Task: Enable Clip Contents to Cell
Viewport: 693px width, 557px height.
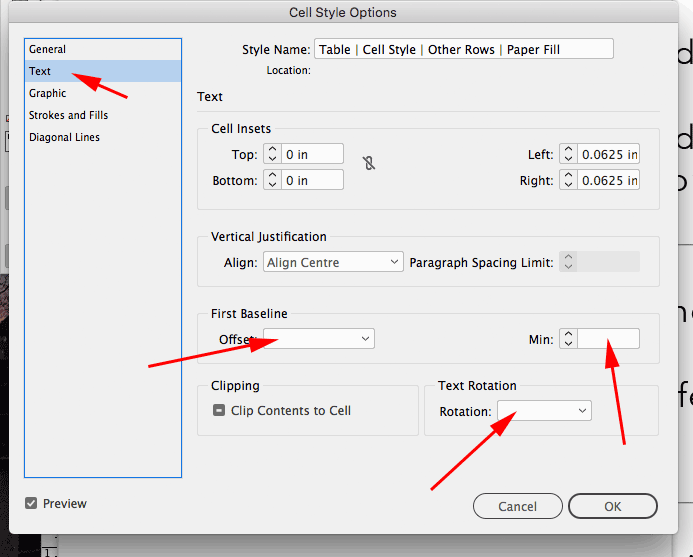Action: [219, 410]
